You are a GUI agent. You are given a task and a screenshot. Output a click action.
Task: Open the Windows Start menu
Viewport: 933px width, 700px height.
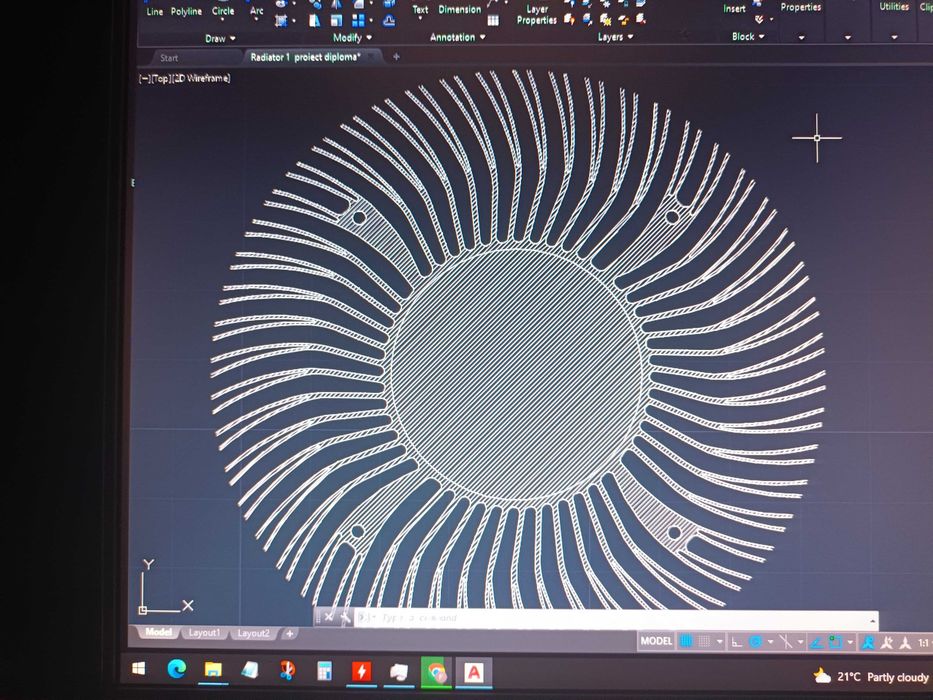(x=139, y=669)
